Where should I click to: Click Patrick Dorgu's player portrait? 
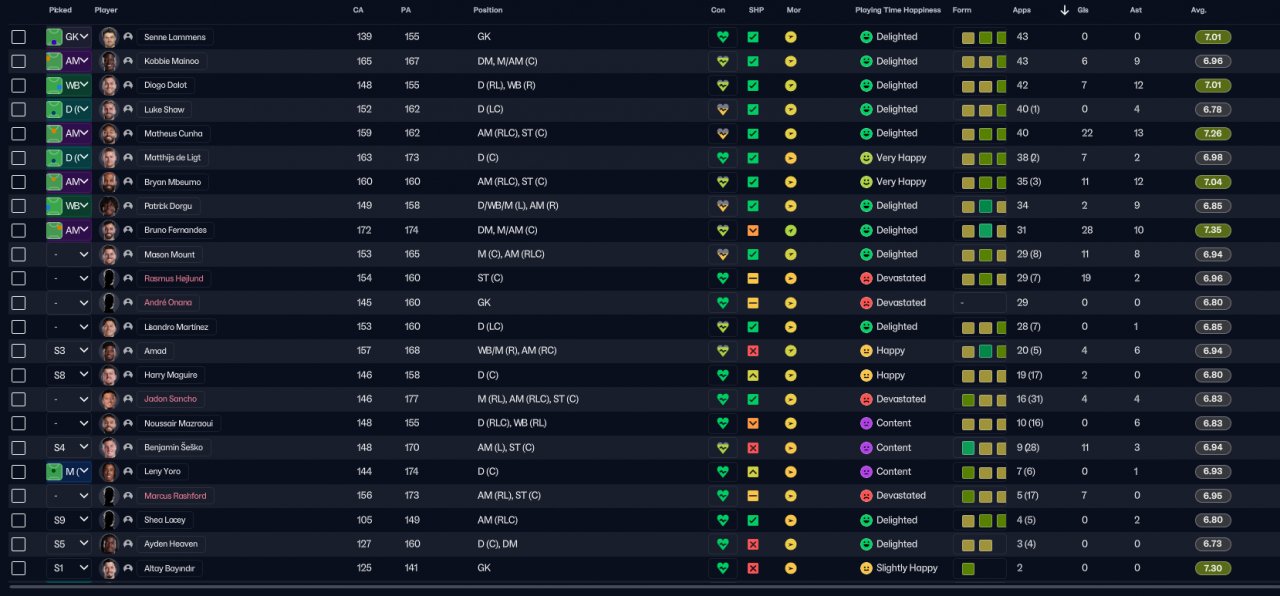pos(109,206)
